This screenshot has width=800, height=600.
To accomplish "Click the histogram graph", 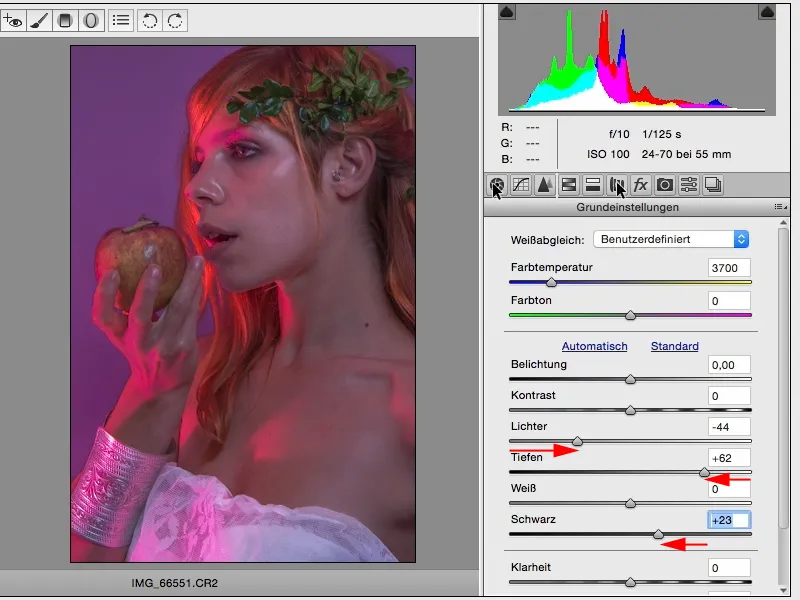I will pyautogui.click(x=637, y=60).
